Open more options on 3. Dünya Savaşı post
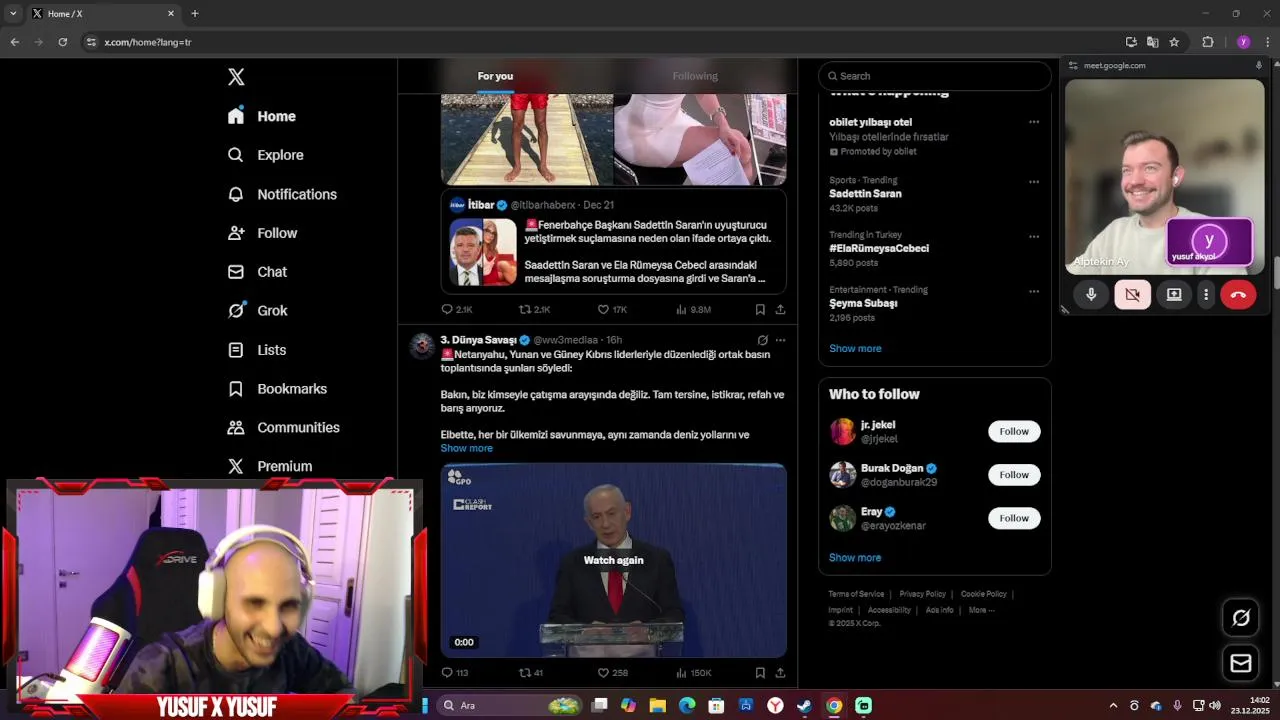1280x720 pixels. coord(780,340)
